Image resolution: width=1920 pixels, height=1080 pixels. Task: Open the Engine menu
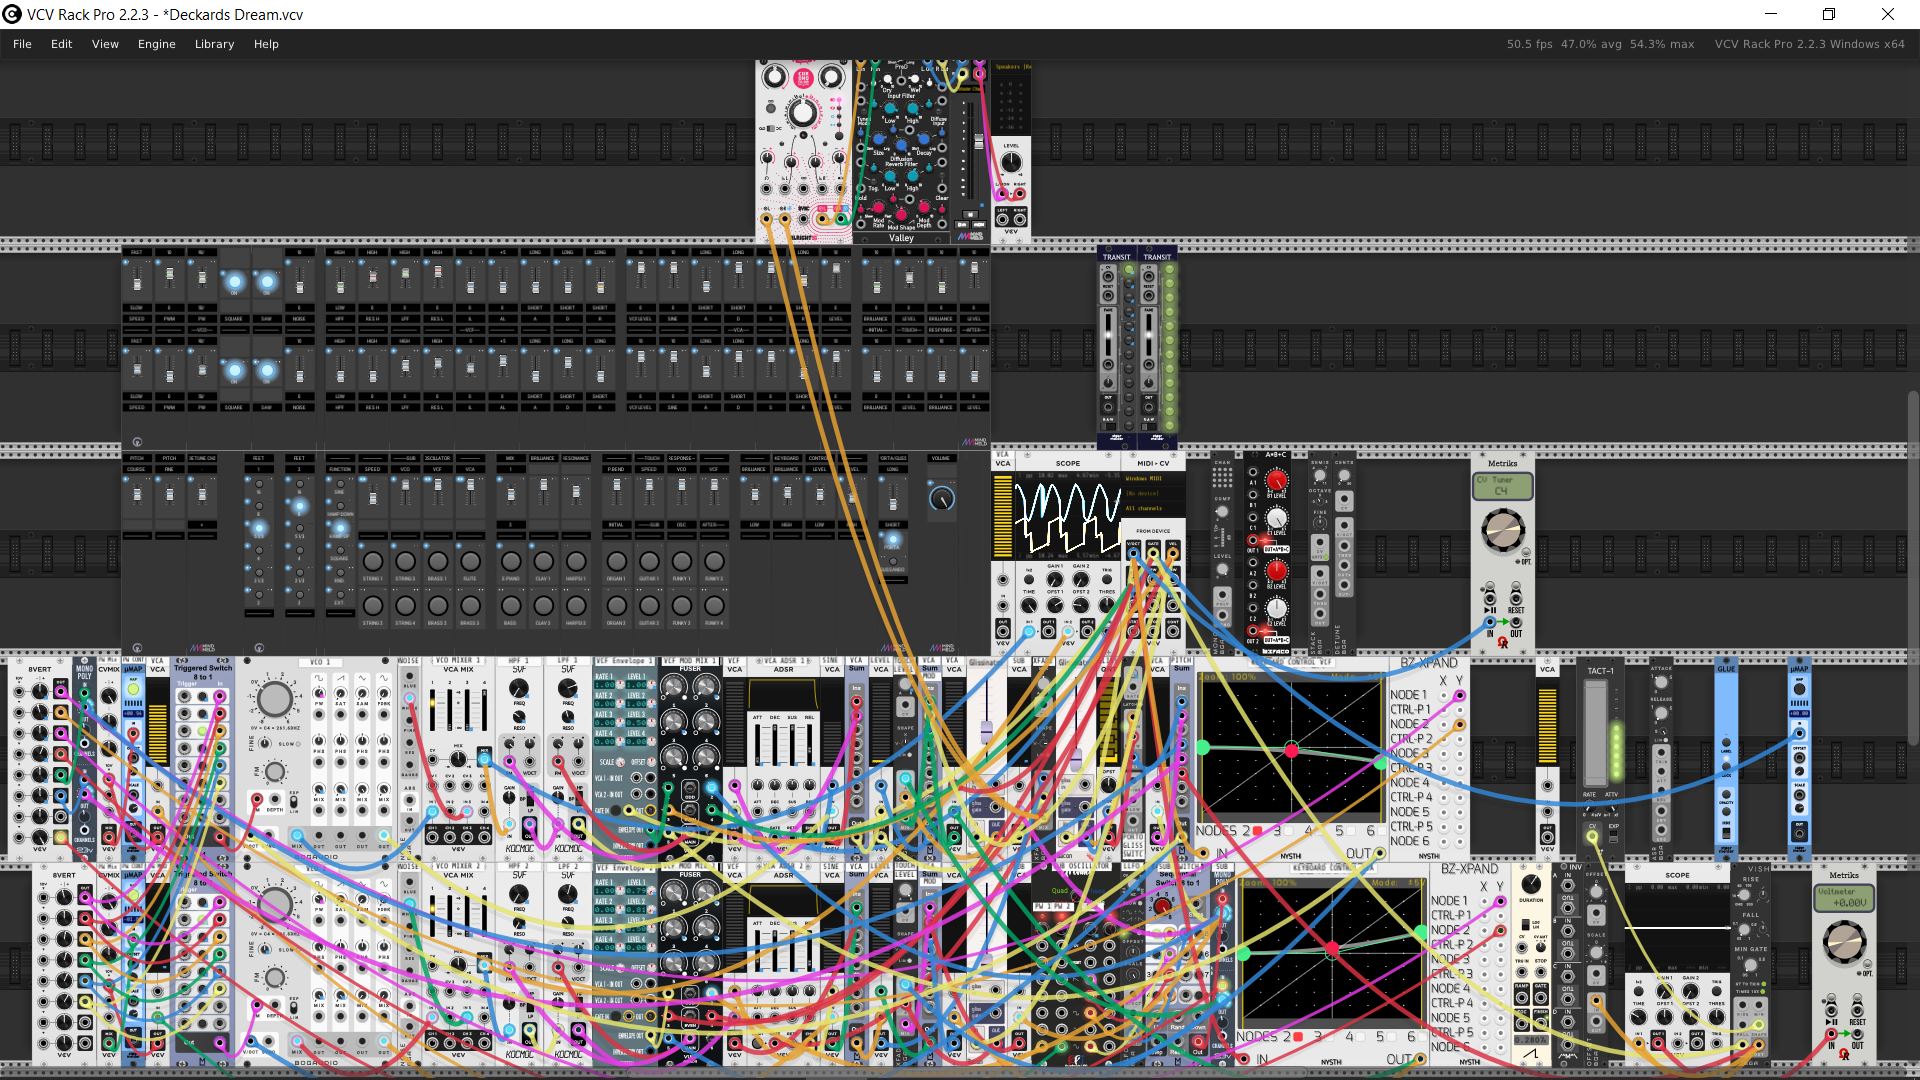point(156,44)
